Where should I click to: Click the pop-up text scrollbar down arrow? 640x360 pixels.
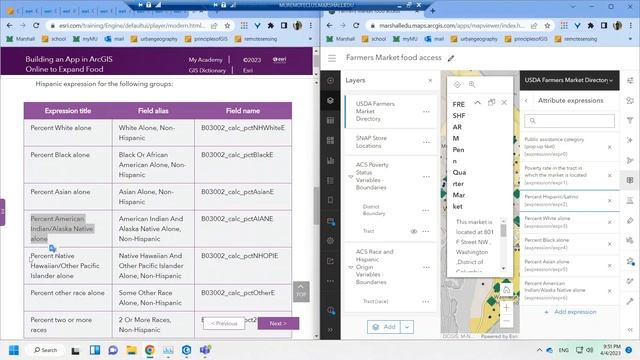point(503,268)
